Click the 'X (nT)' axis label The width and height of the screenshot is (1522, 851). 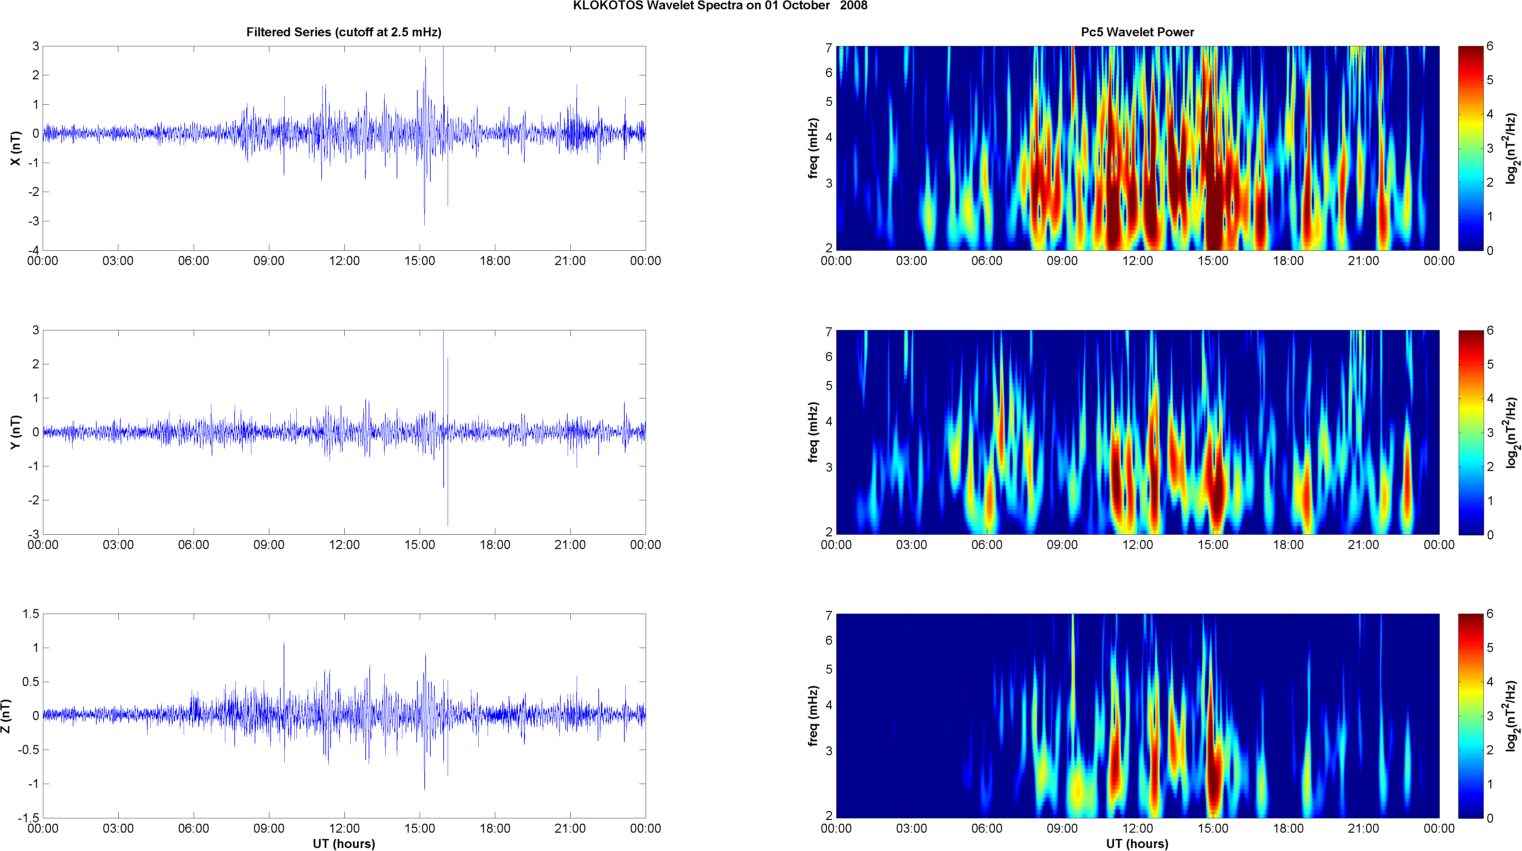click(15, 148)
